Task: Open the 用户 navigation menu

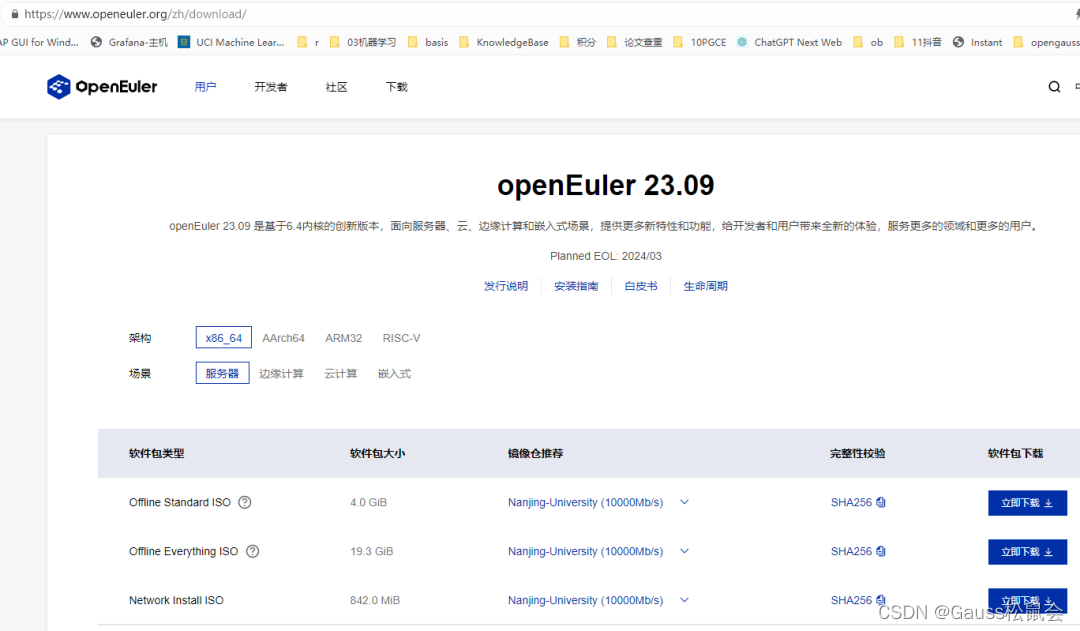Action: tap(205, 87)
